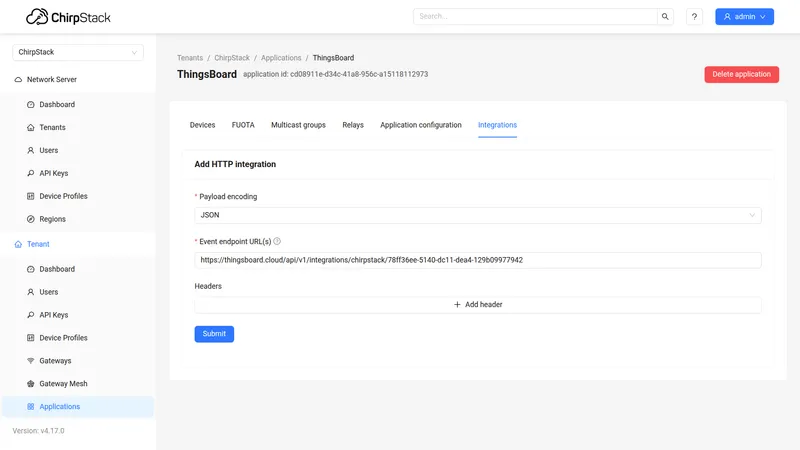Screen dimensions: 800x450
Task: Click Tenant Users person icon
Action: (x=31, y=292)
